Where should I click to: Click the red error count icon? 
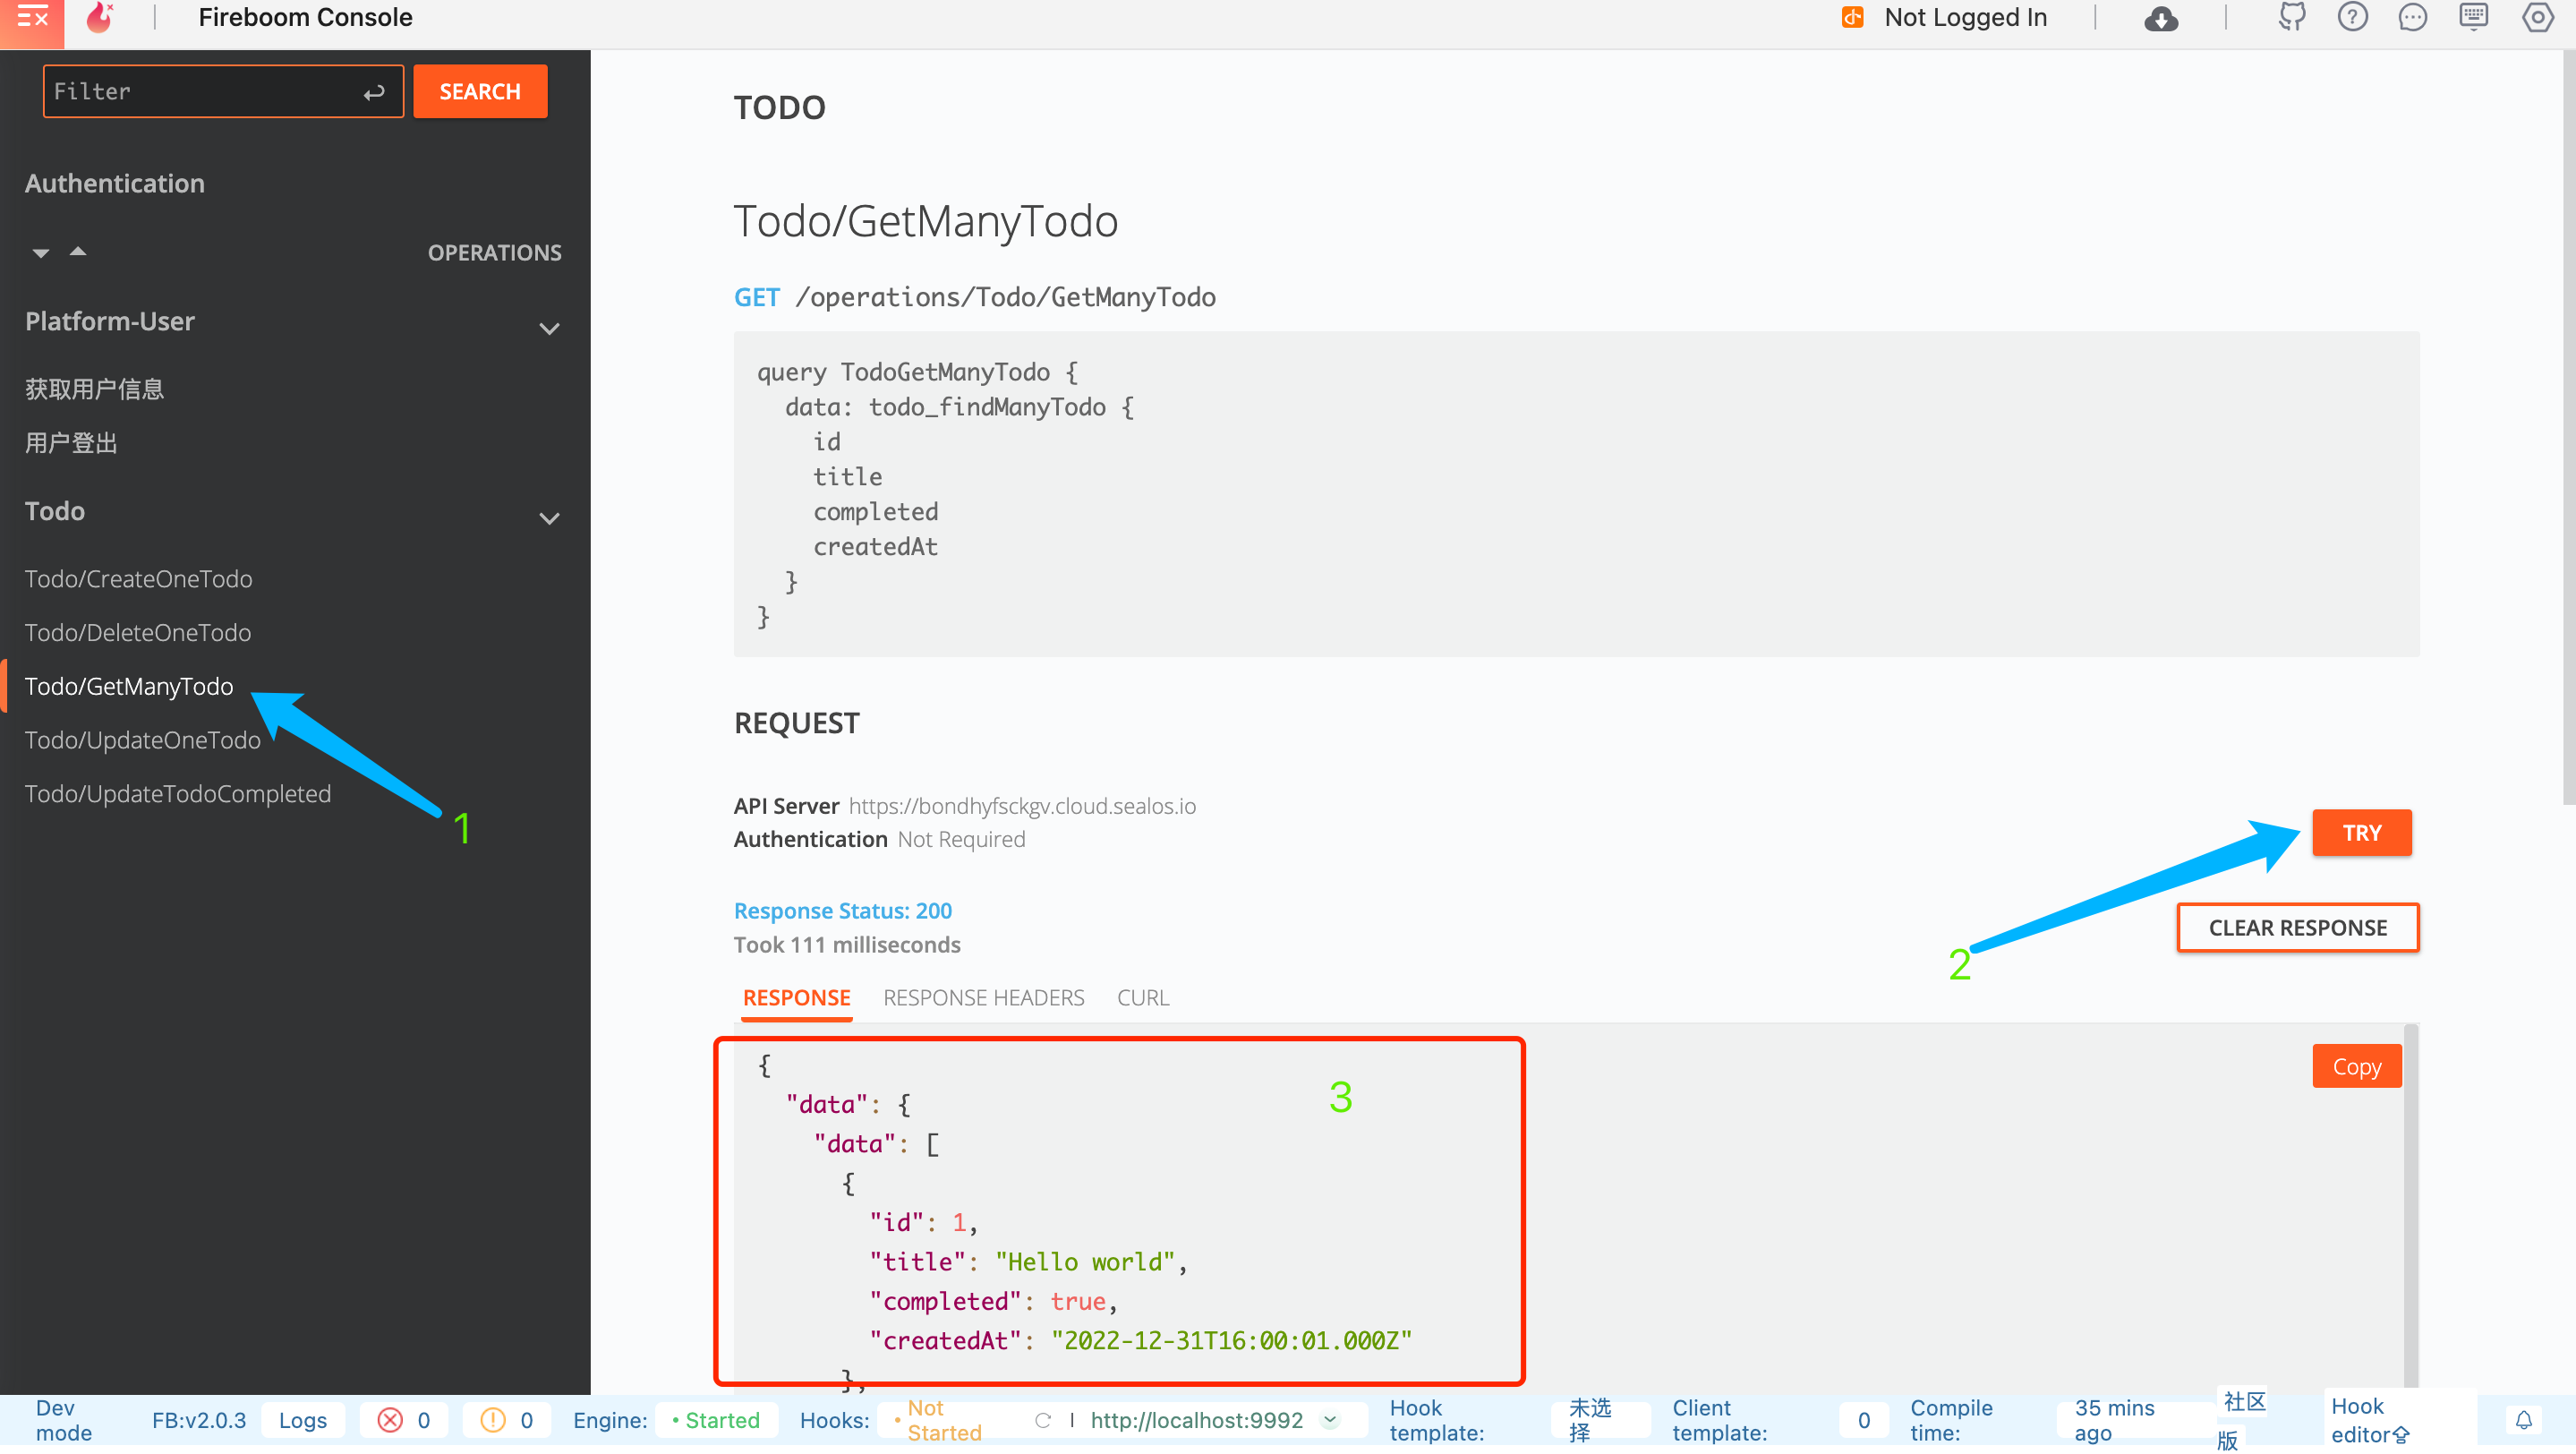pyautogui.click(x=390, y=1420)
